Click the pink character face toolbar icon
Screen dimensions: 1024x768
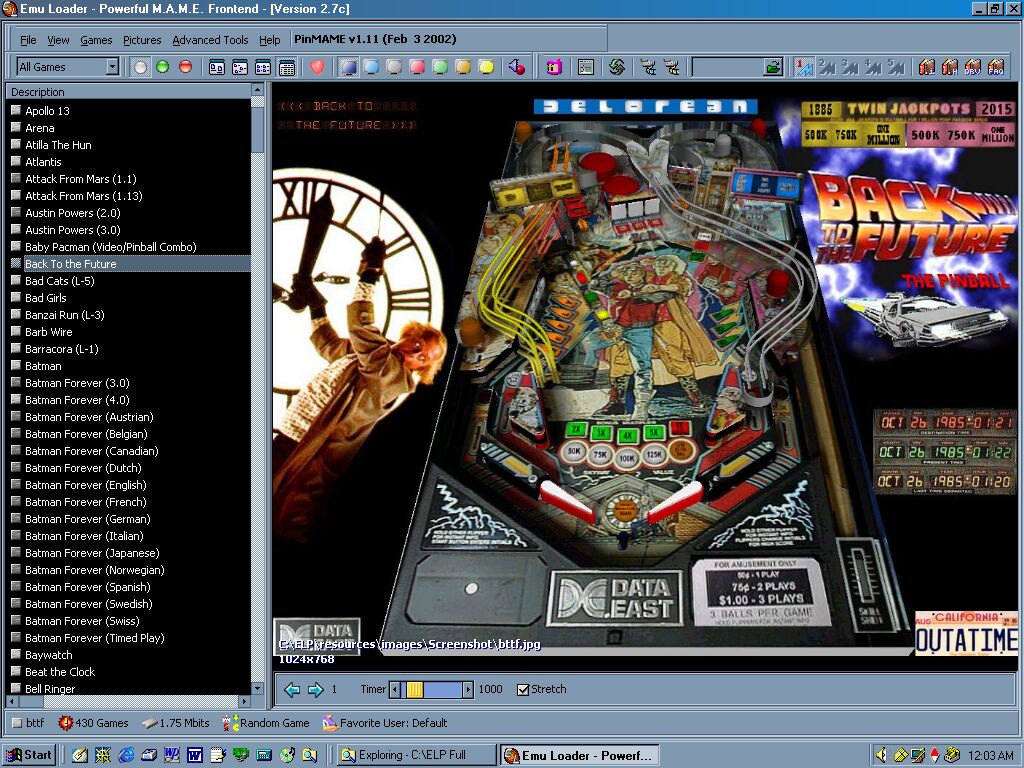(x=554, y=67)
